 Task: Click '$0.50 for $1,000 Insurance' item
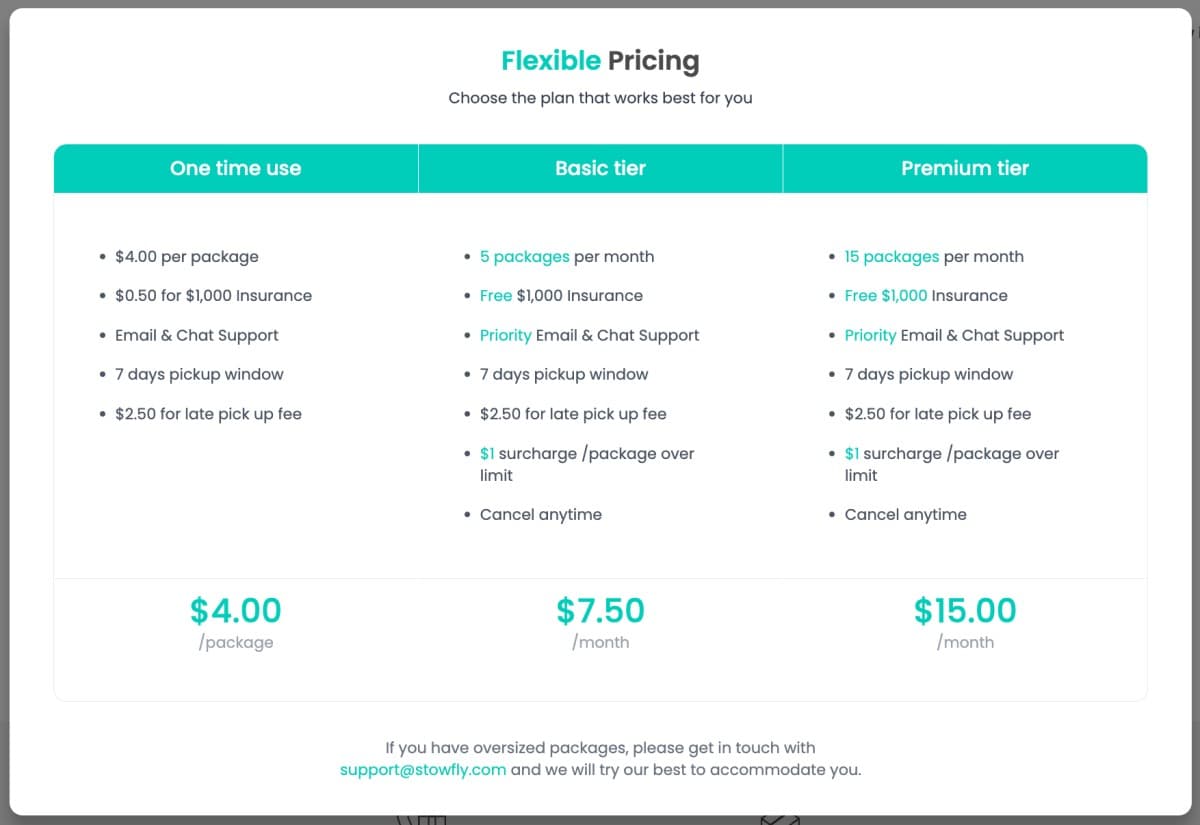tap(213, 296)
